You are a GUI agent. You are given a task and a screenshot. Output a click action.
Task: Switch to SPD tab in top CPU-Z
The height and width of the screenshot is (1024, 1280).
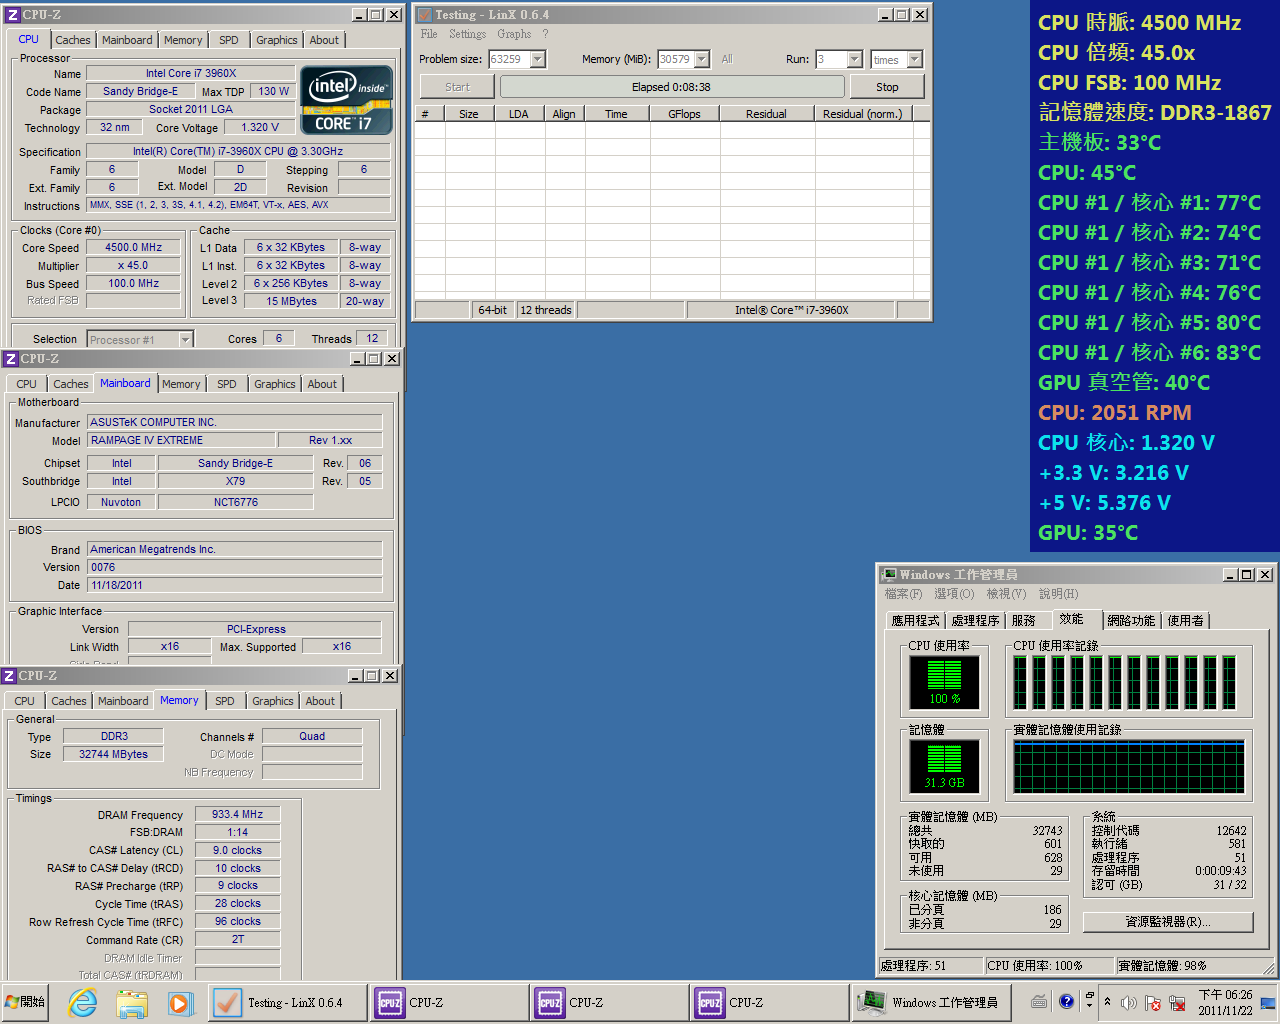click(229, 40)
